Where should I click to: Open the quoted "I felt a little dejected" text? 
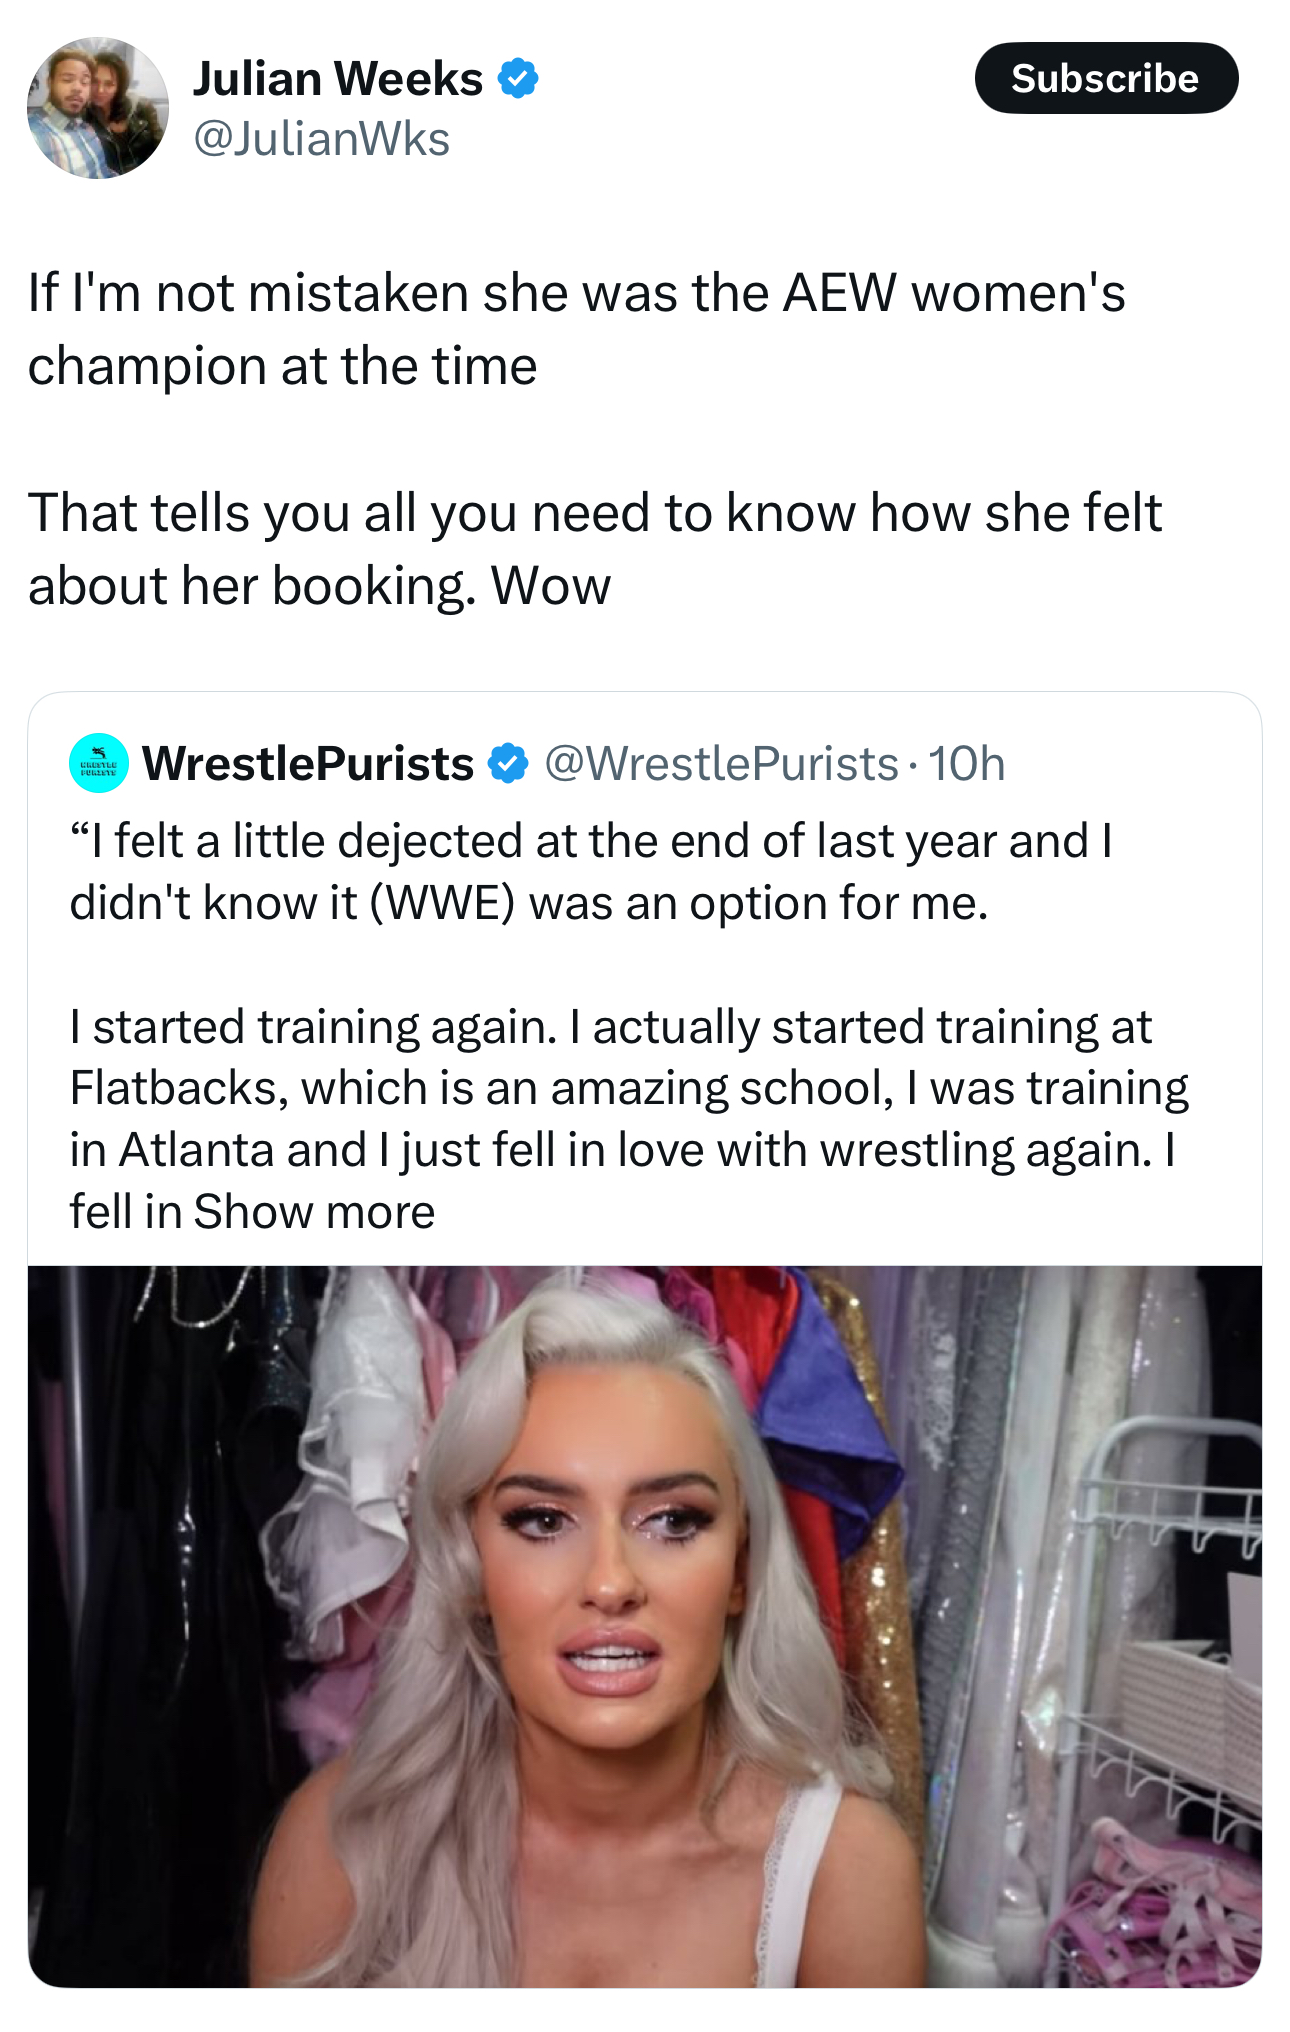tap(590, 872)
